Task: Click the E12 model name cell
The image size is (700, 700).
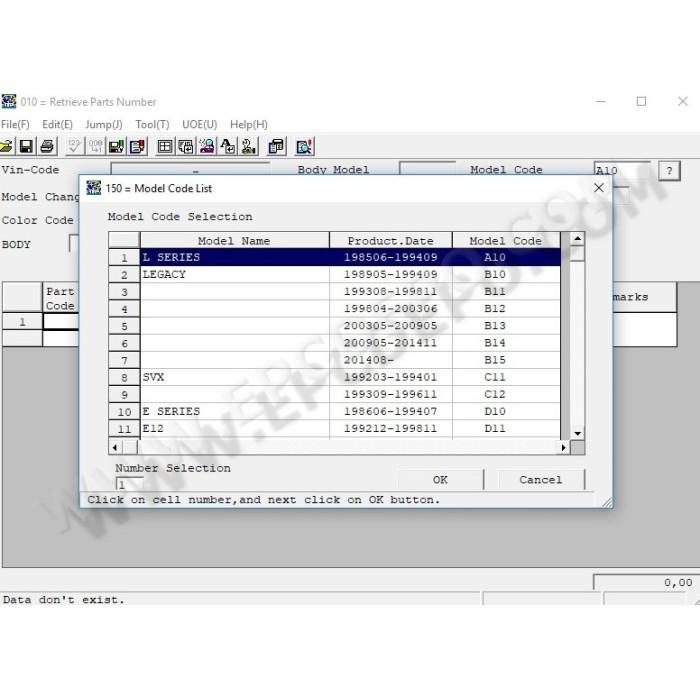Action: (x=235, y=429)
